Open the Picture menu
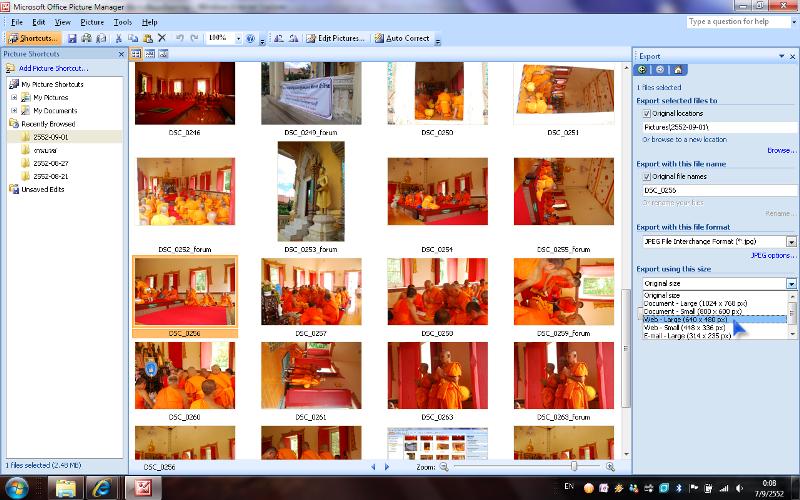 click(92, 21)
